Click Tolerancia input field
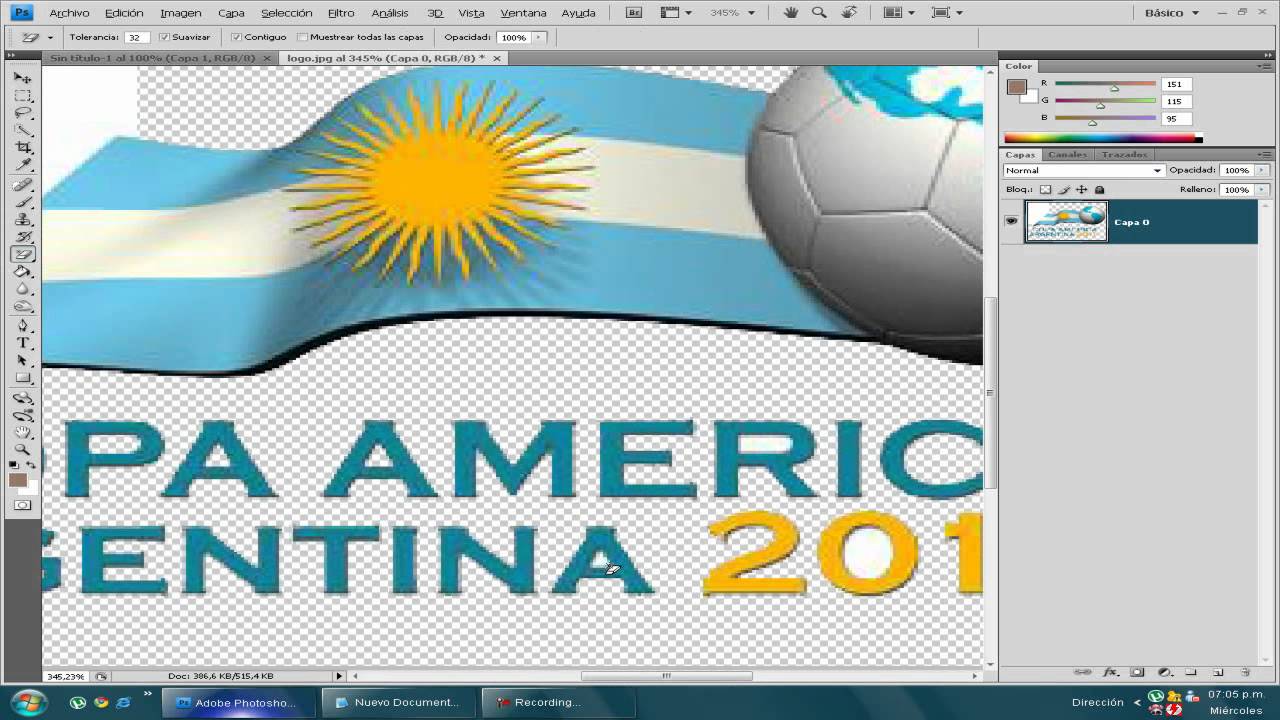1280x720 pixels. (x=137, y=37)
